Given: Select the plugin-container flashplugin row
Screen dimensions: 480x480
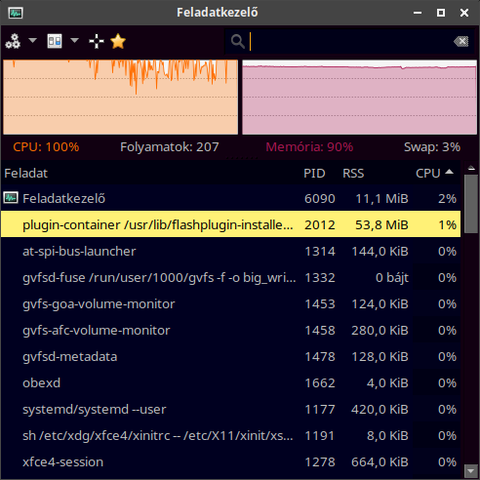Looking at the screenshot, I should (x=231, y=225).
